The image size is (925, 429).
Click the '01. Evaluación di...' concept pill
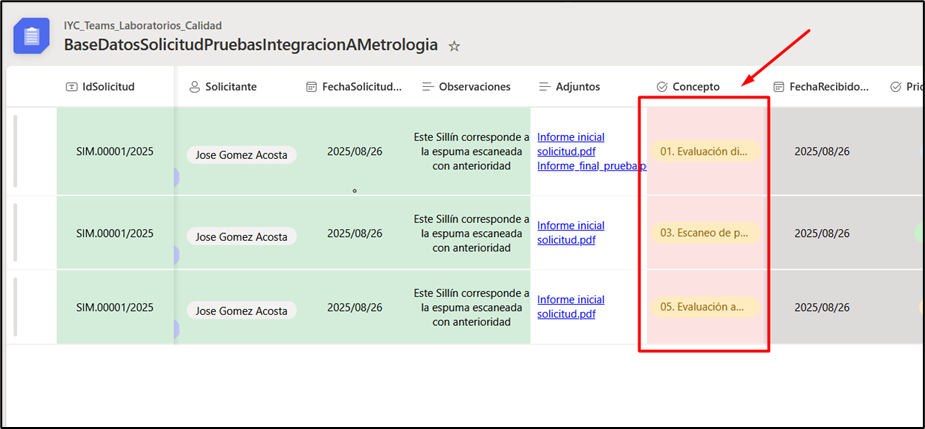[x=704, y=152]
